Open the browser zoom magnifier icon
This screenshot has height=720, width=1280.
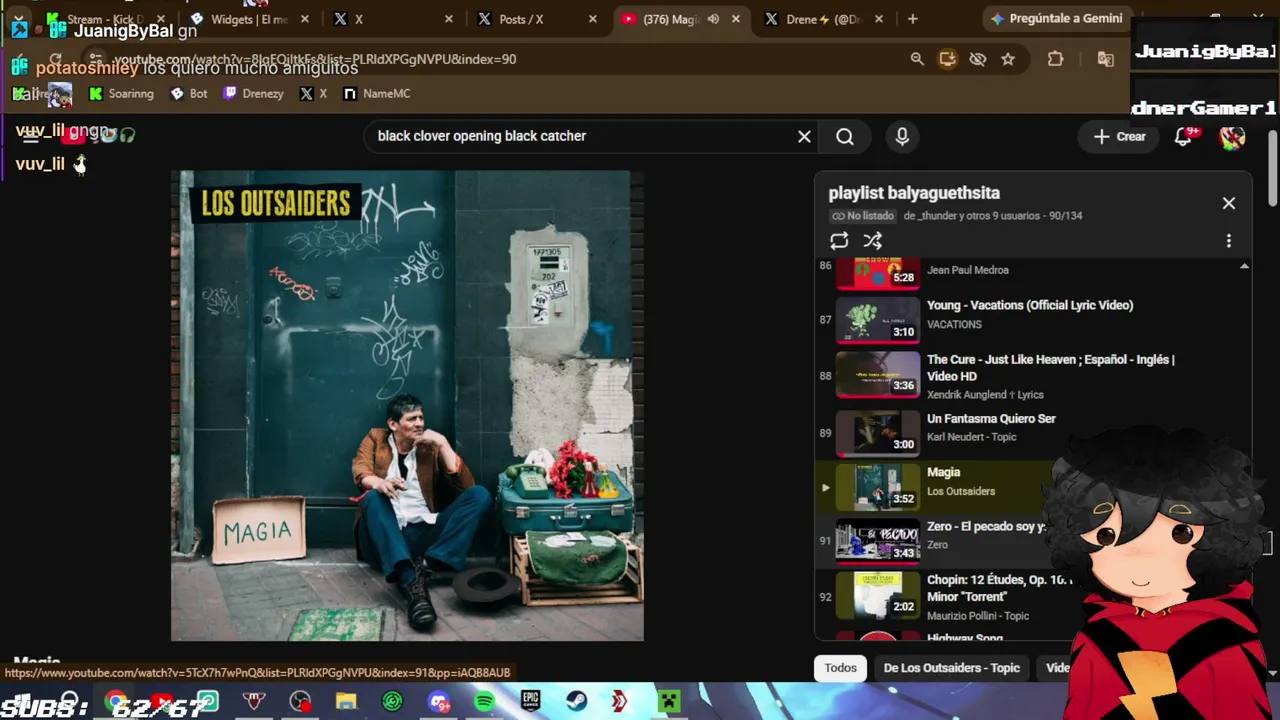[917, 59]
